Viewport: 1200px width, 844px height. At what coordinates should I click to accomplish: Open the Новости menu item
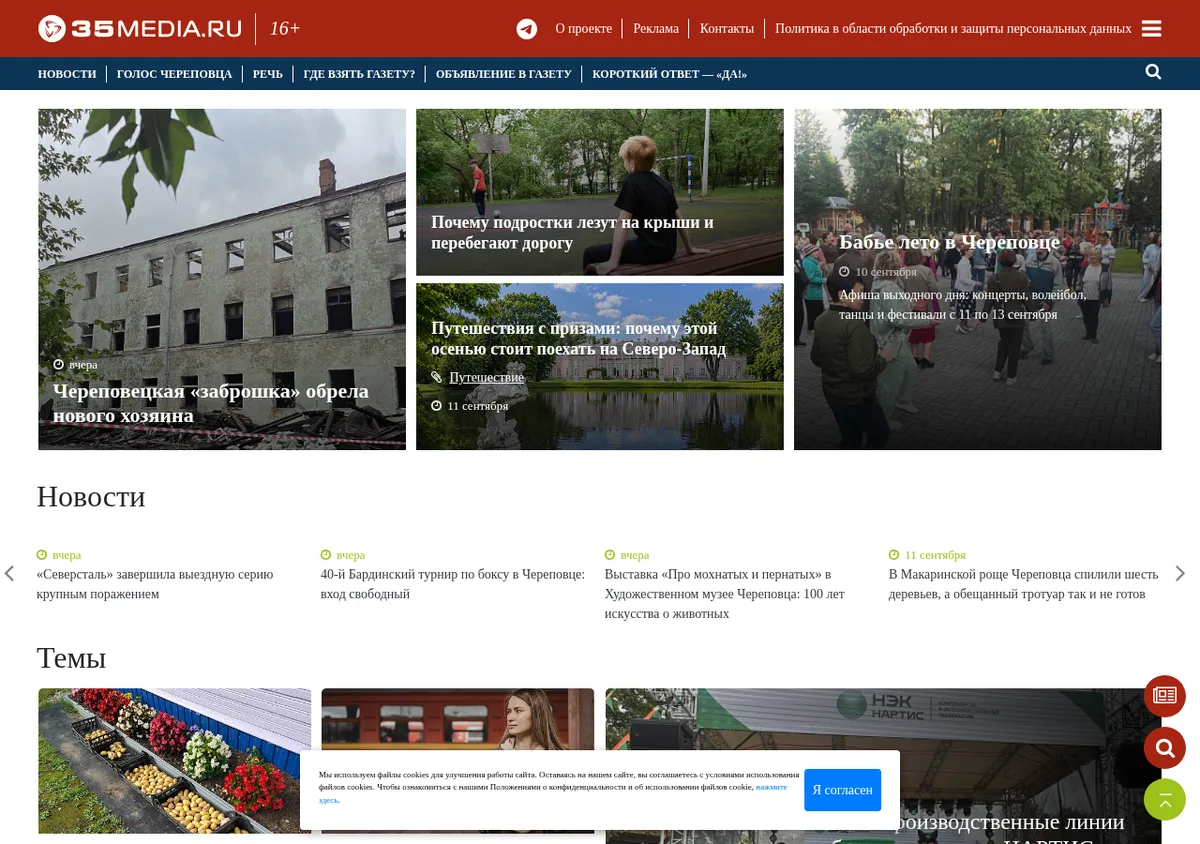coord(67,74)
